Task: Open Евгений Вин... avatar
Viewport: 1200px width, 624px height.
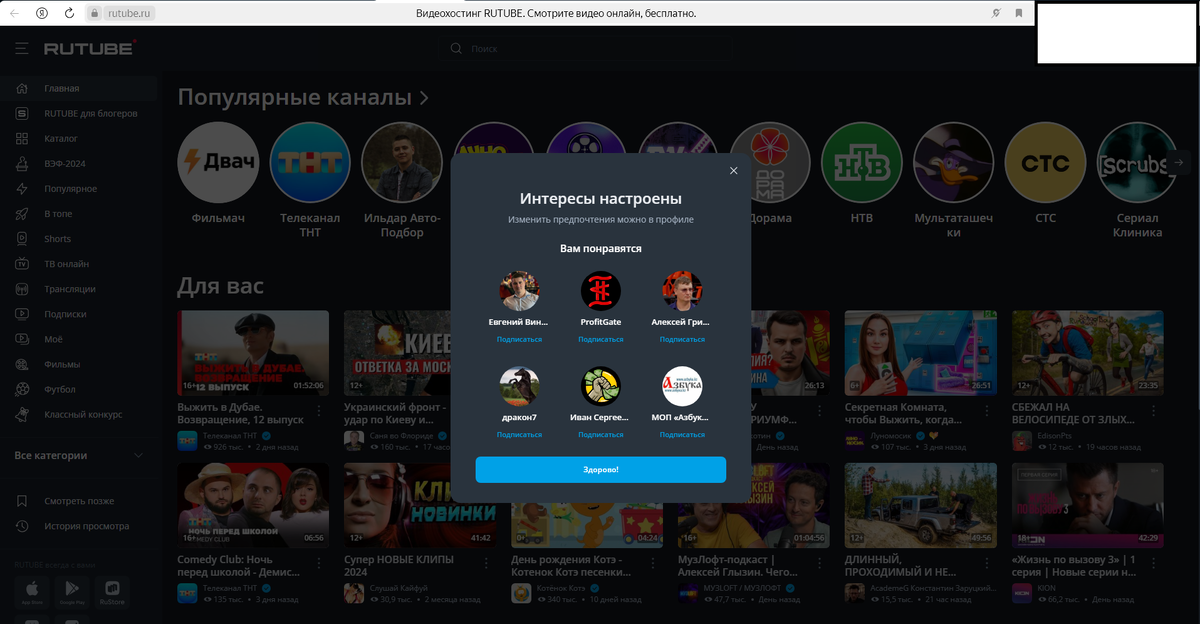Action: pos(519,291)
